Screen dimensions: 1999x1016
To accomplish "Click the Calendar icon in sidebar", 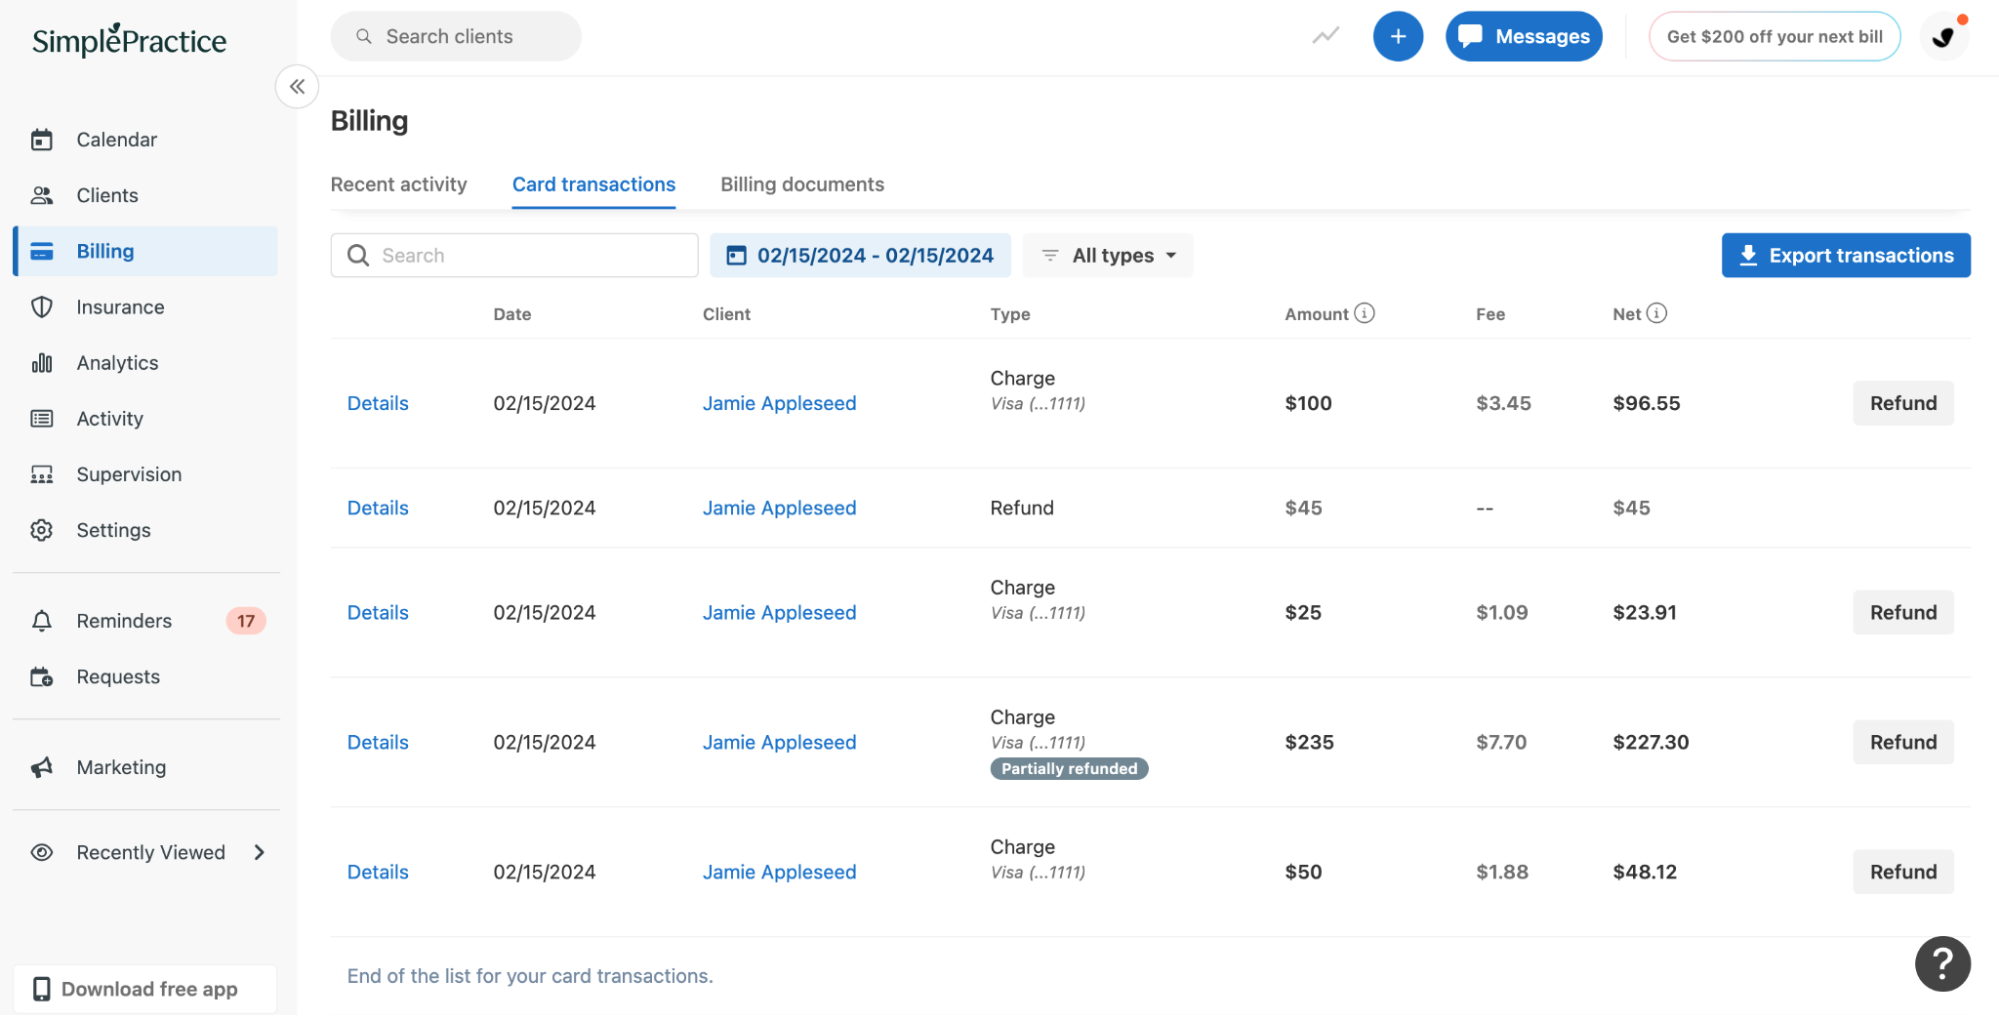I will (x=42, y=140).
